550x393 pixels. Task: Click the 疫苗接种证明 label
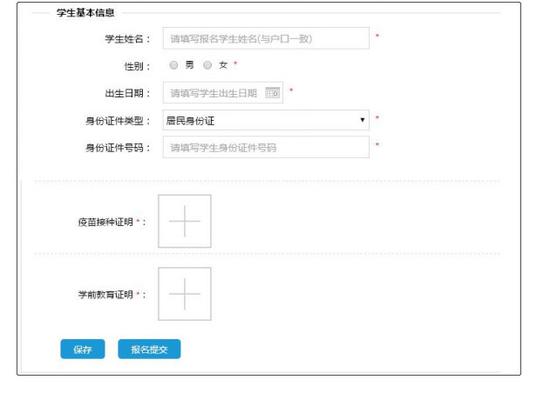click(x=106, y=222)
